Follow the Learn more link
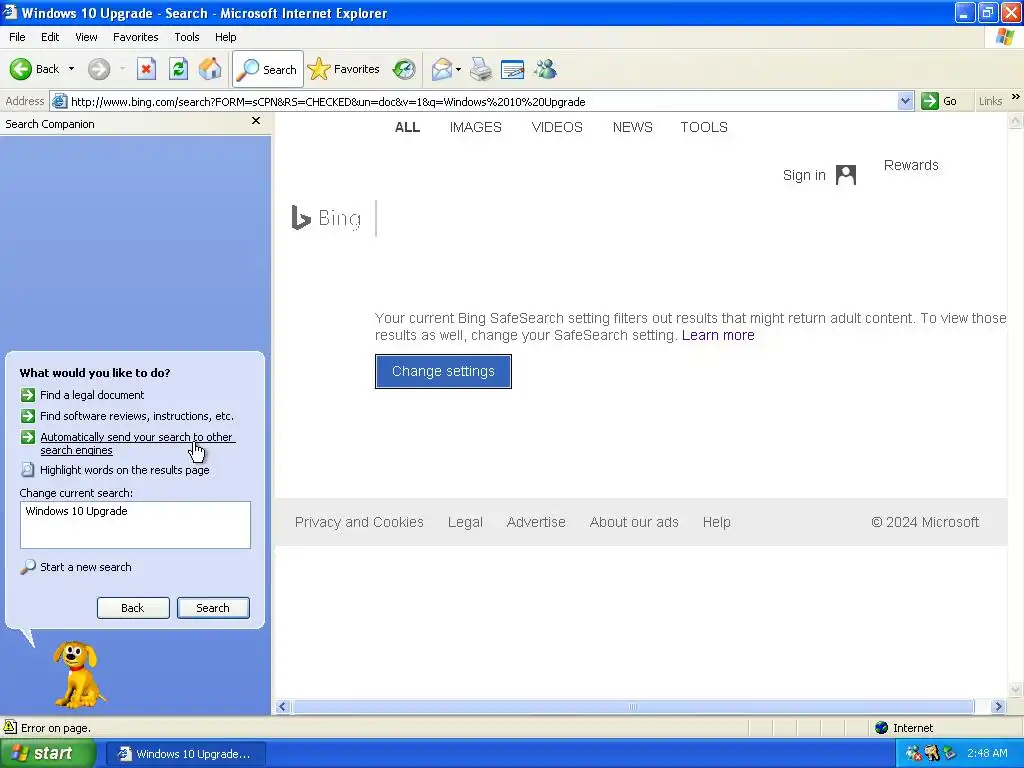The height and width of the screenshot is (768, 1024). point(718,335)
